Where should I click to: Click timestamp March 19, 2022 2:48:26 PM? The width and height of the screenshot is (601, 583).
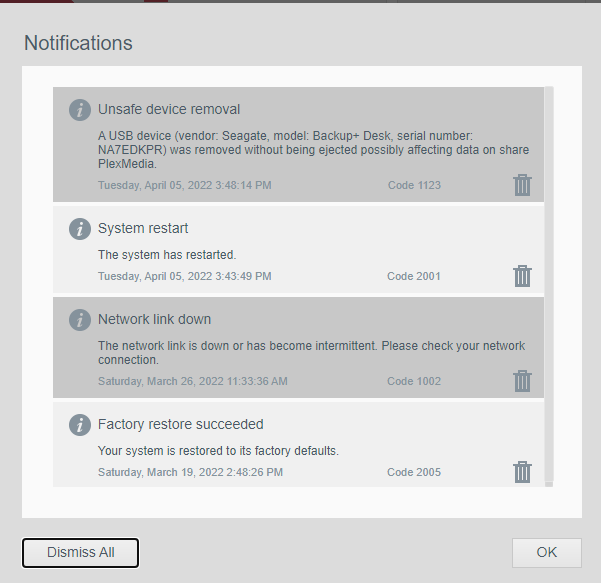190,472
